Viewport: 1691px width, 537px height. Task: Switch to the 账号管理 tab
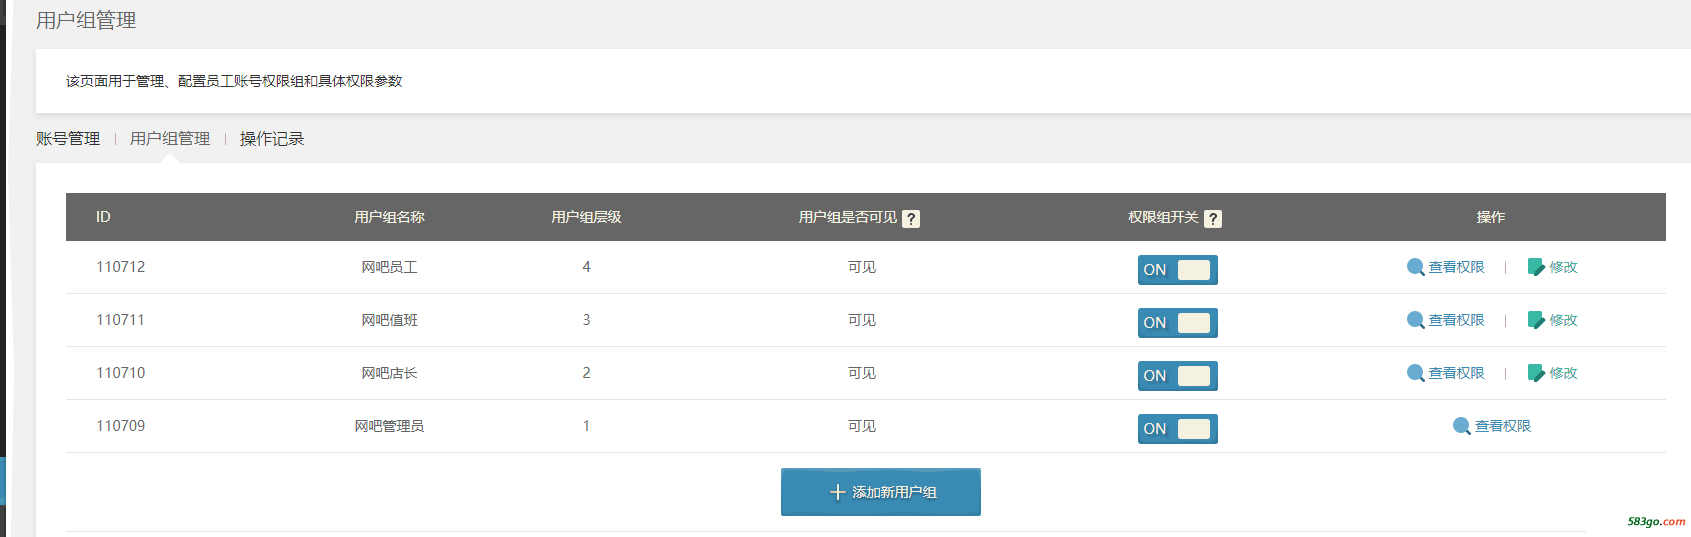68,139
